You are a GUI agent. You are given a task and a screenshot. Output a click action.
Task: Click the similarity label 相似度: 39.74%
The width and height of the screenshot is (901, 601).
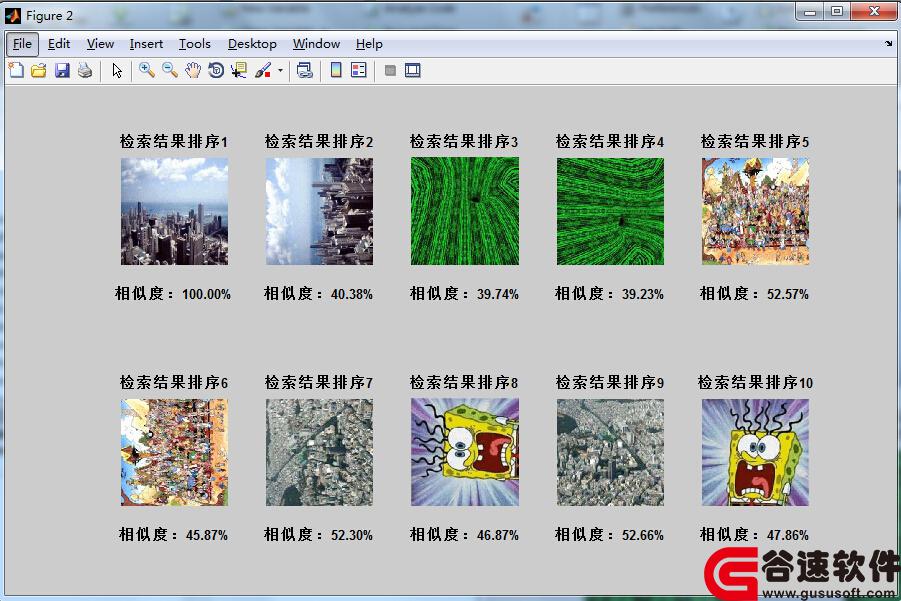click(464, 294)
